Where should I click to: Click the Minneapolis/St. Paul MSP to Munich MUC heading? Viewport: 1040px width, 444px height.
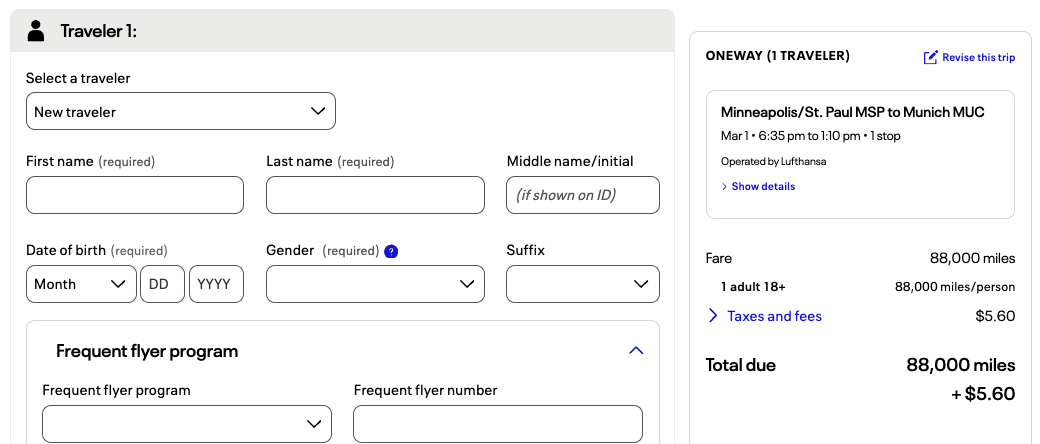click(852, 111)
